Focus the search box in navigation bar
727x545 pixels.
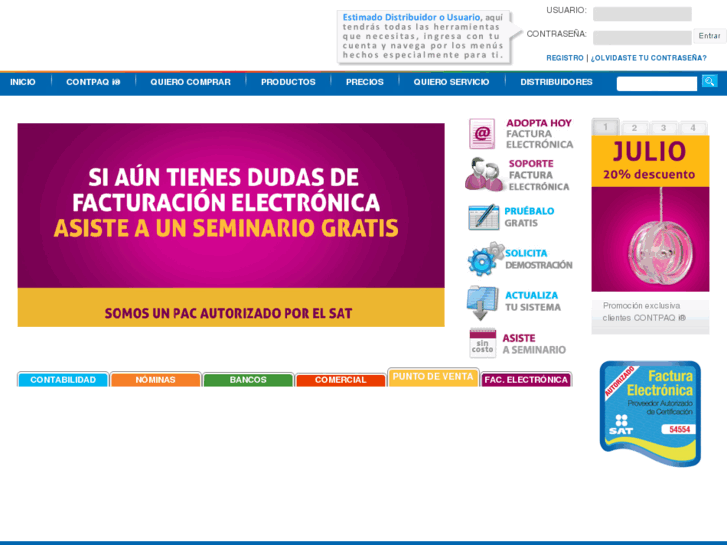(657, 83)
